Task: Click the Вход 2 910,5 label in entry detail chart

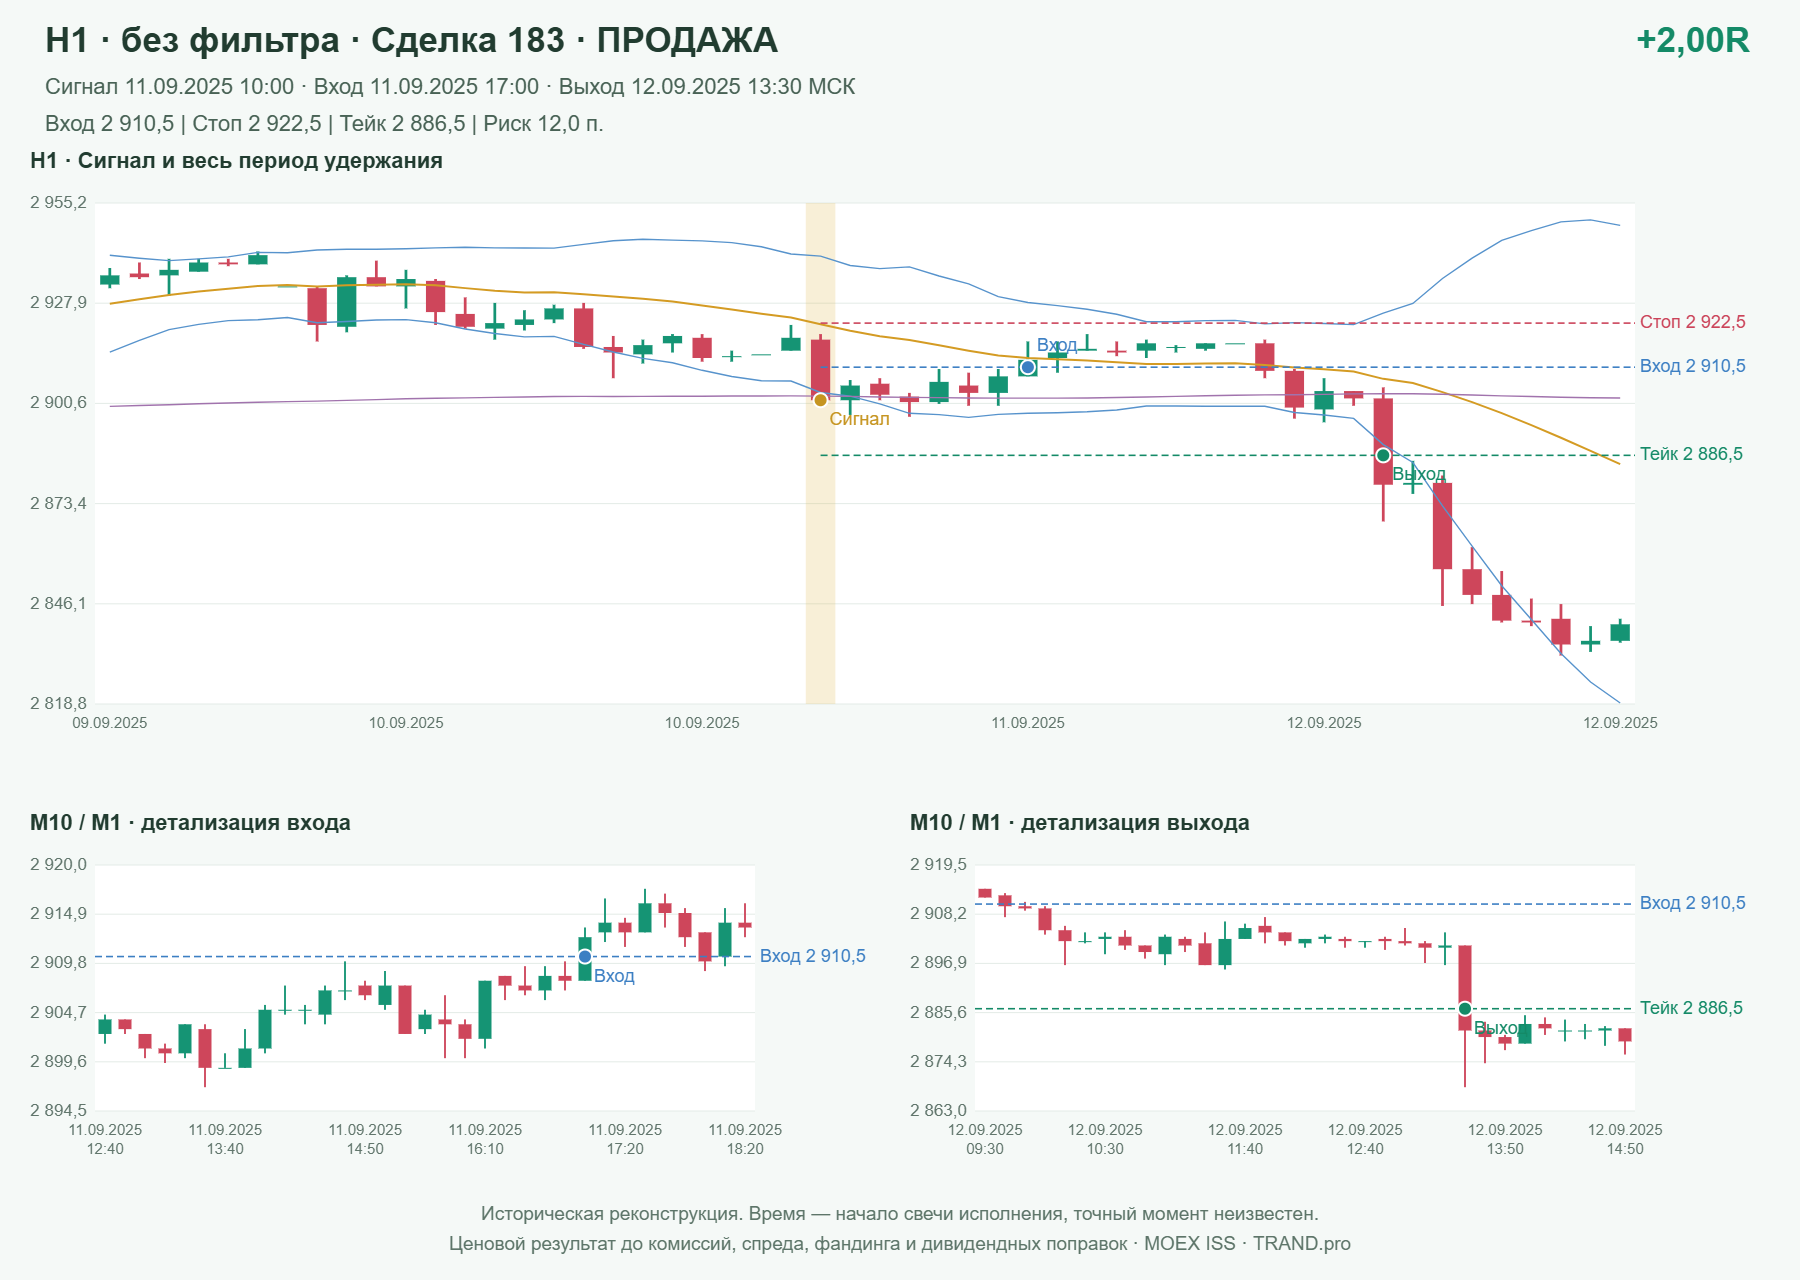Action: pyautogui.click(x=812, y=956)
